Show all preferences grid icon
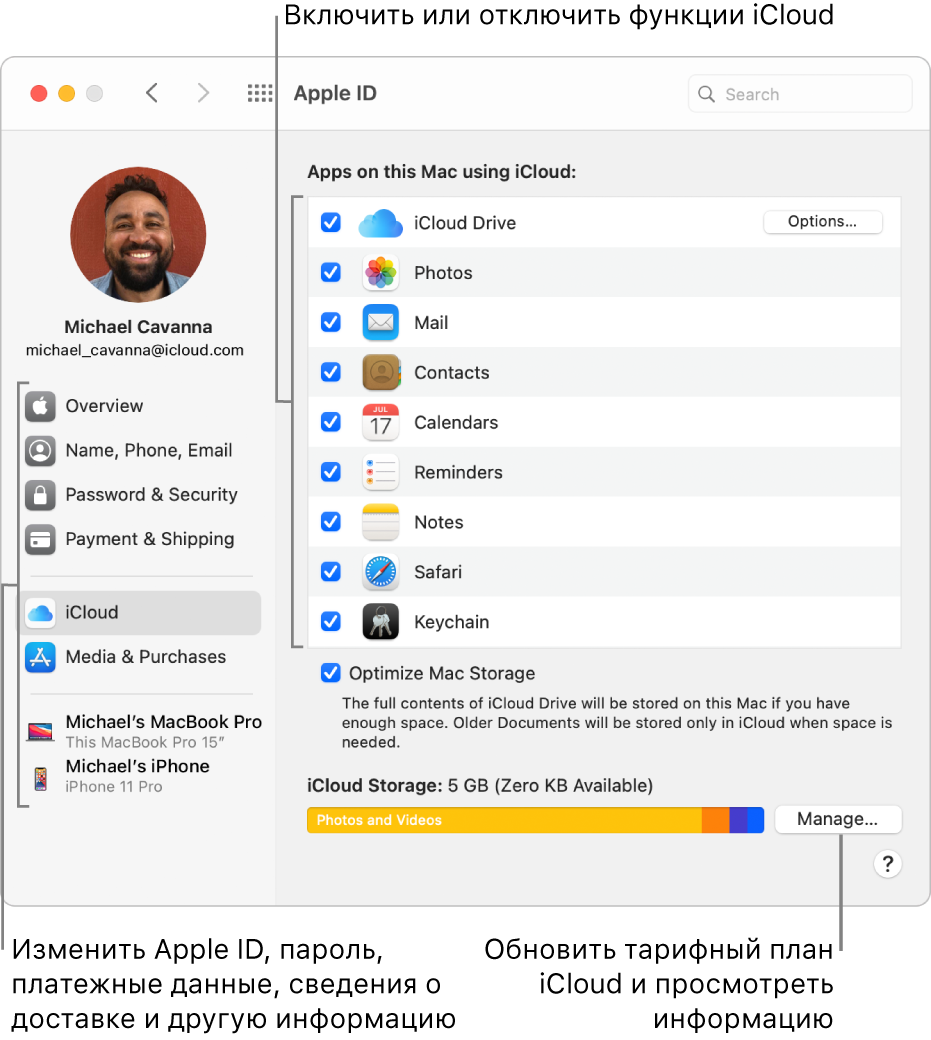Viewport: 931px width, 1040px height. click(x=260, y=94)
